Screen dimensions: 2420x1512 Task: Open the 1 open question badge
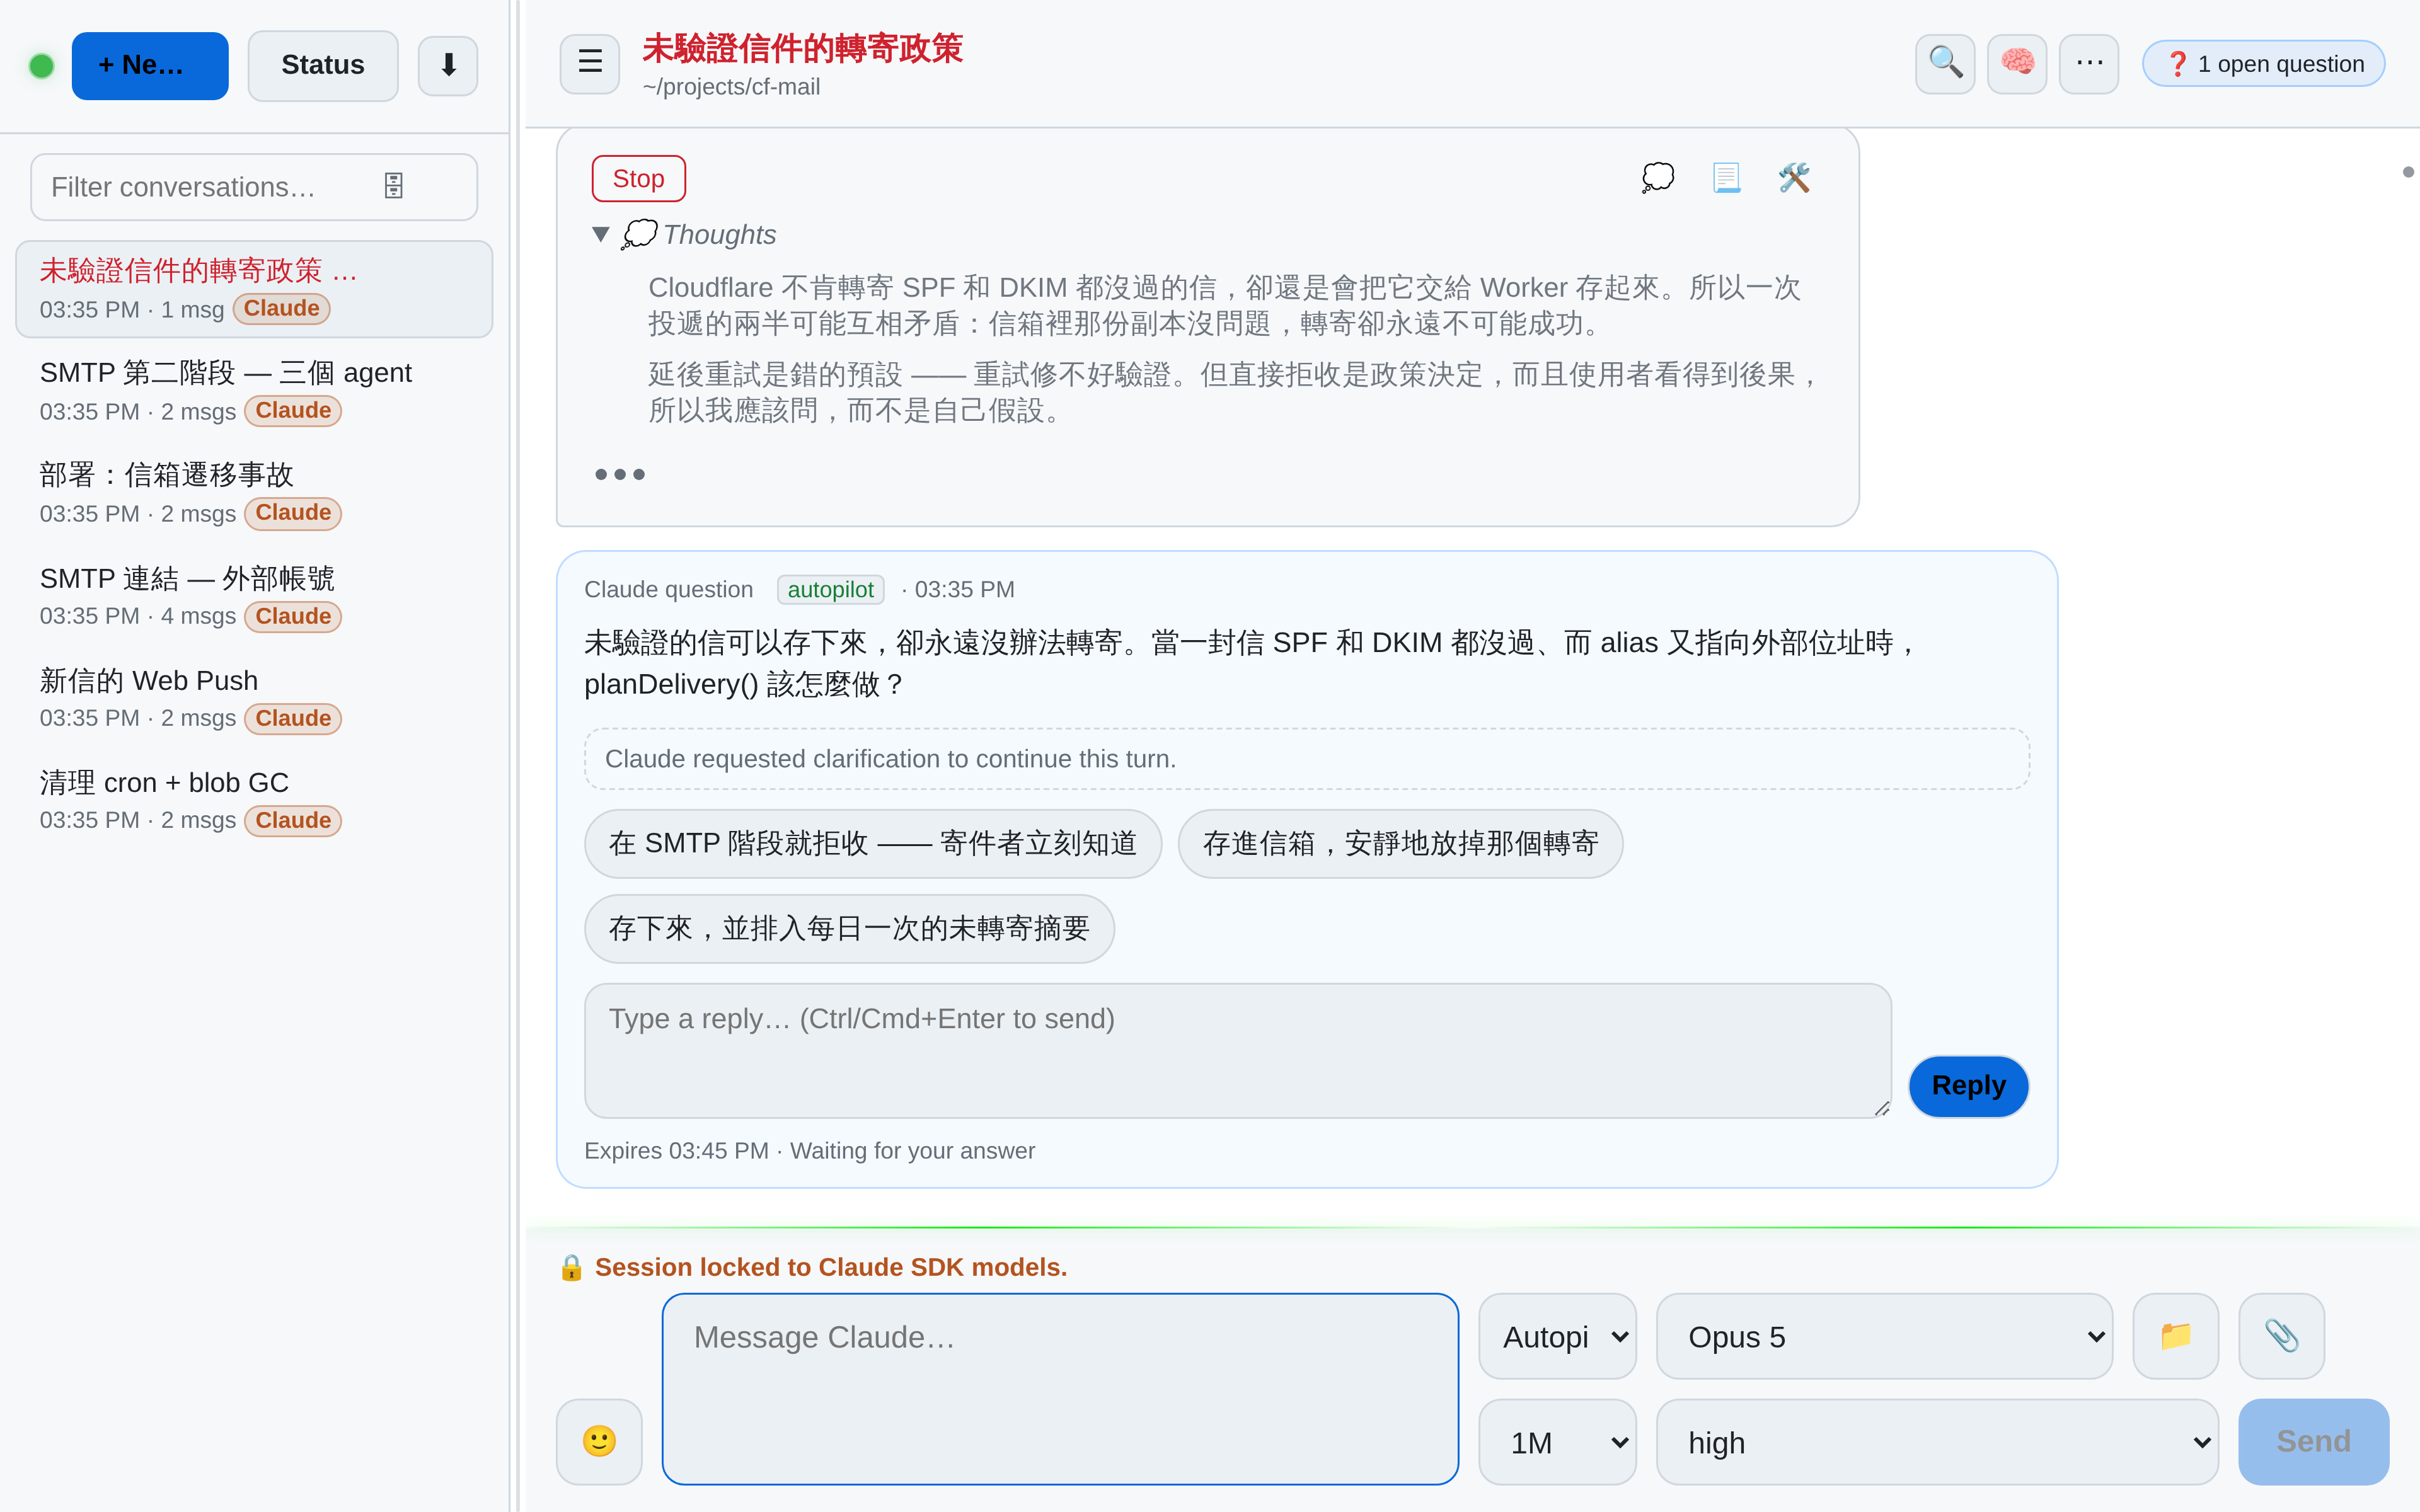point(2264,64)
